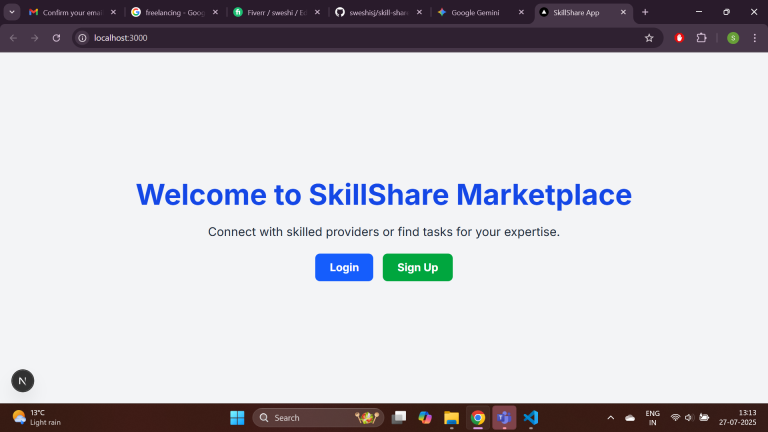
Task: Open a new browser tab
Action: tap(645, 12)
